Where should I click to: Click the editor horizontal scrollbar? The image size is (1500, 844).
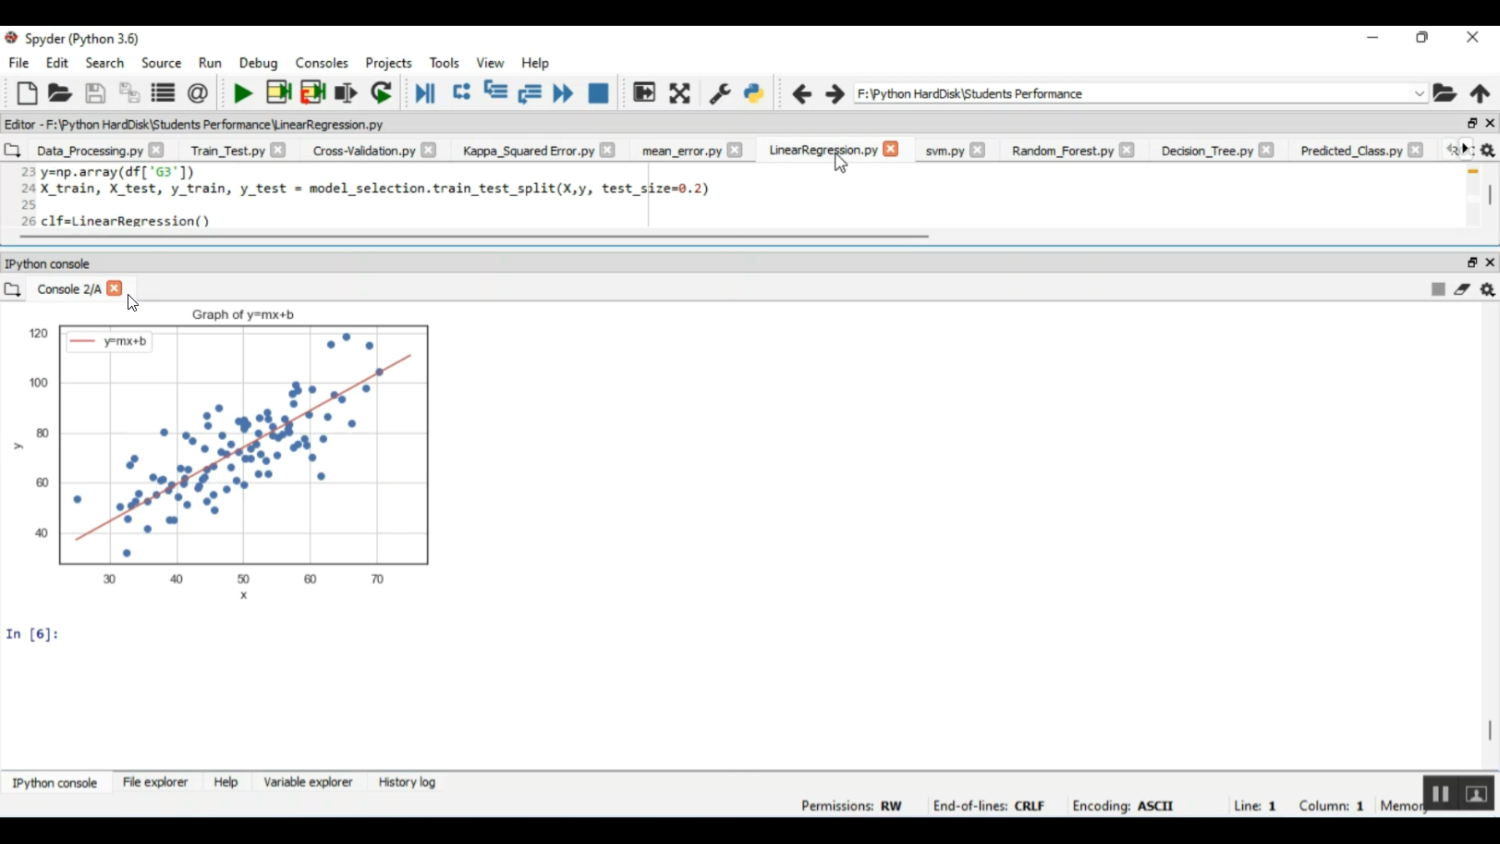474,237
